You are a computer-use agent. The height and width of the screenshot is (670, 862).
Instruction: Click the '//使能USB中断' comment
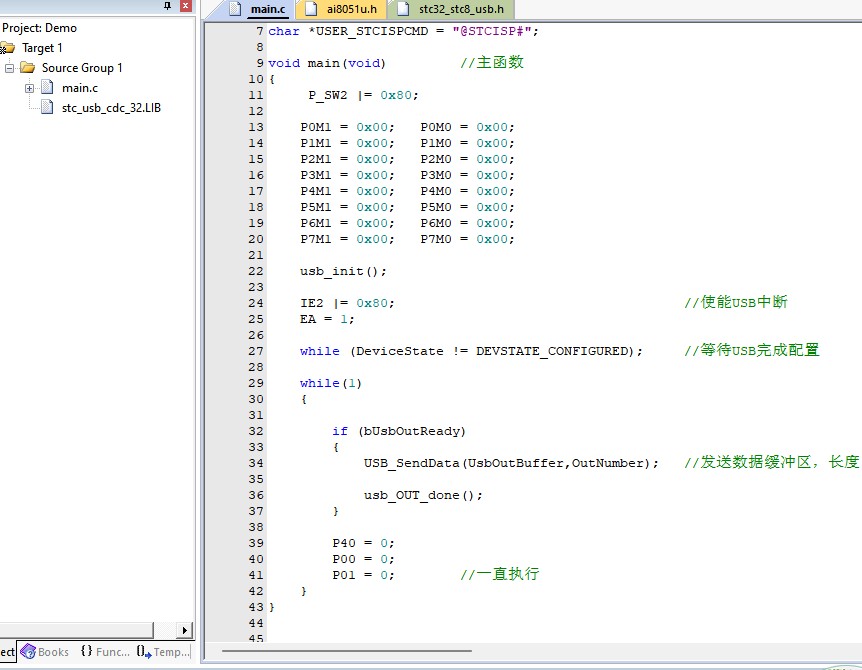click(x=736, y=302)
